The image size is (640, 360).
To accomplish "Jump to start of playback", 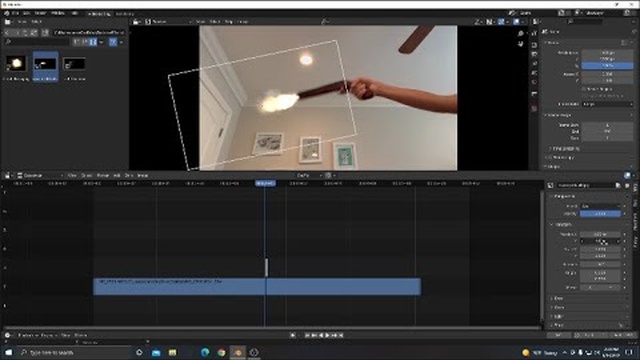I will pyautogui.click(x=307, y=335).
